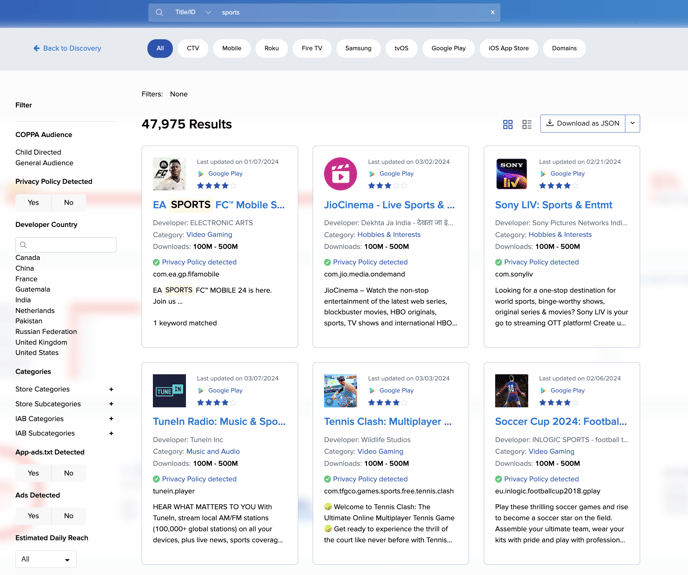This screenshot has width=688, height=575.
Task: Filter by General Audience
Action: 44,163
